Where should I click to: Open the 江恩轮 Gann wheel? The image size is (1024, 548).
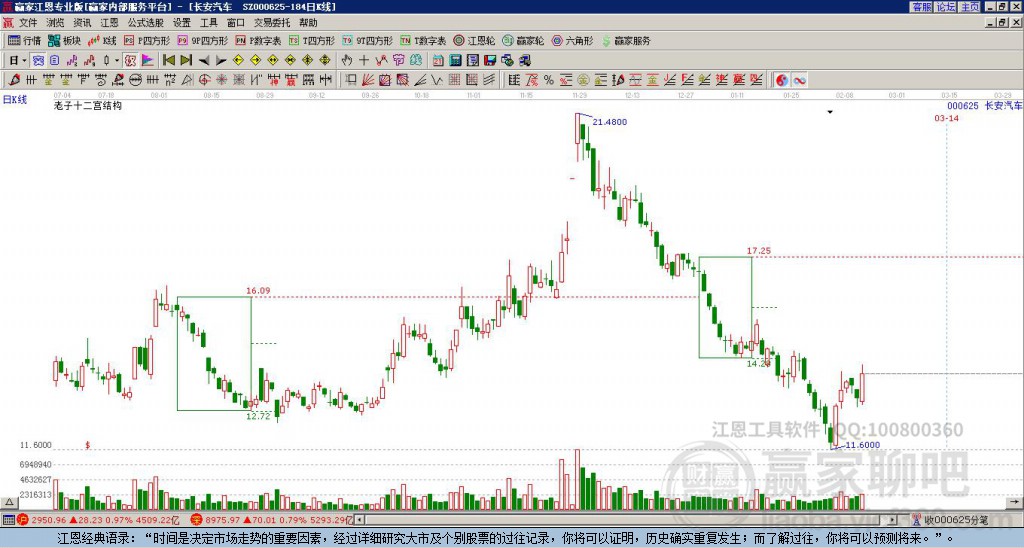[x=474, y=40]
